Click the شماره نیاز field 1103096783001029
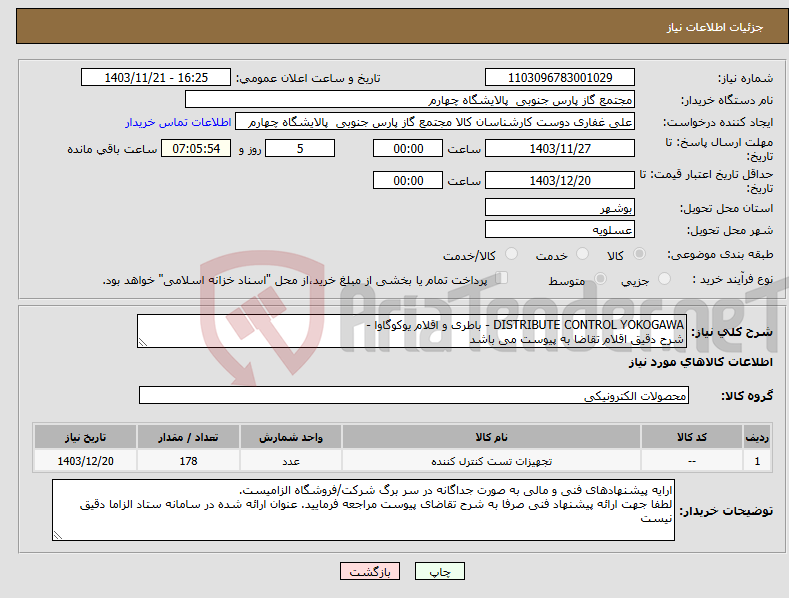789x598 pixels. pyautogui.click(x=560, y=78)
